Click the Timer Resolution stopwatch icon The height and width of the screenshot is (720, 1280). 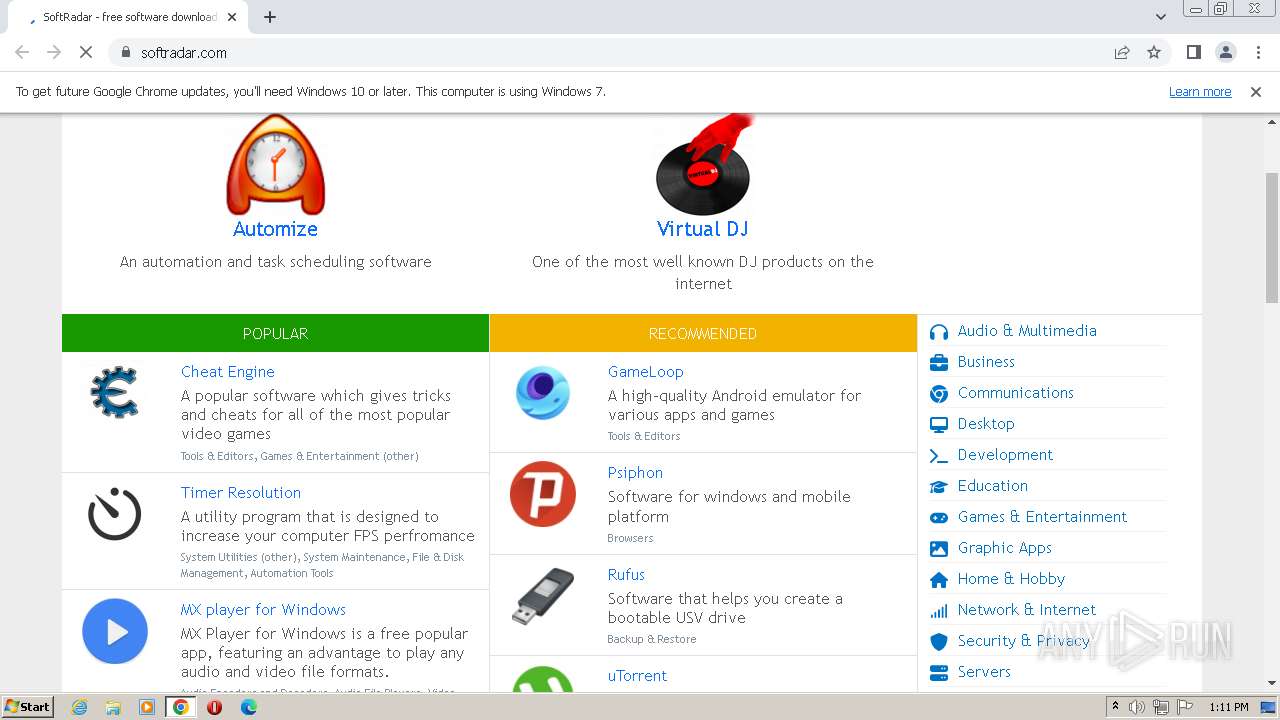click(x=115, y=514)
